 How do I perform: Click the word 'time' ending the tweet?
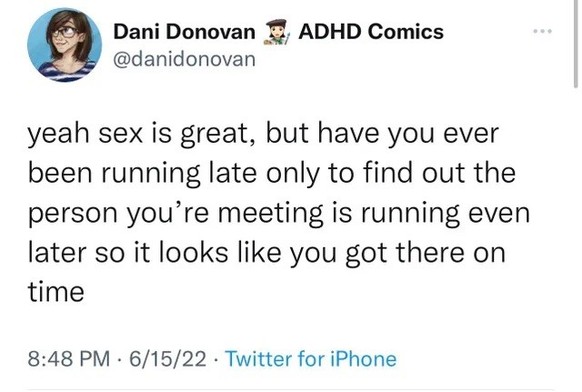(56, 292)
